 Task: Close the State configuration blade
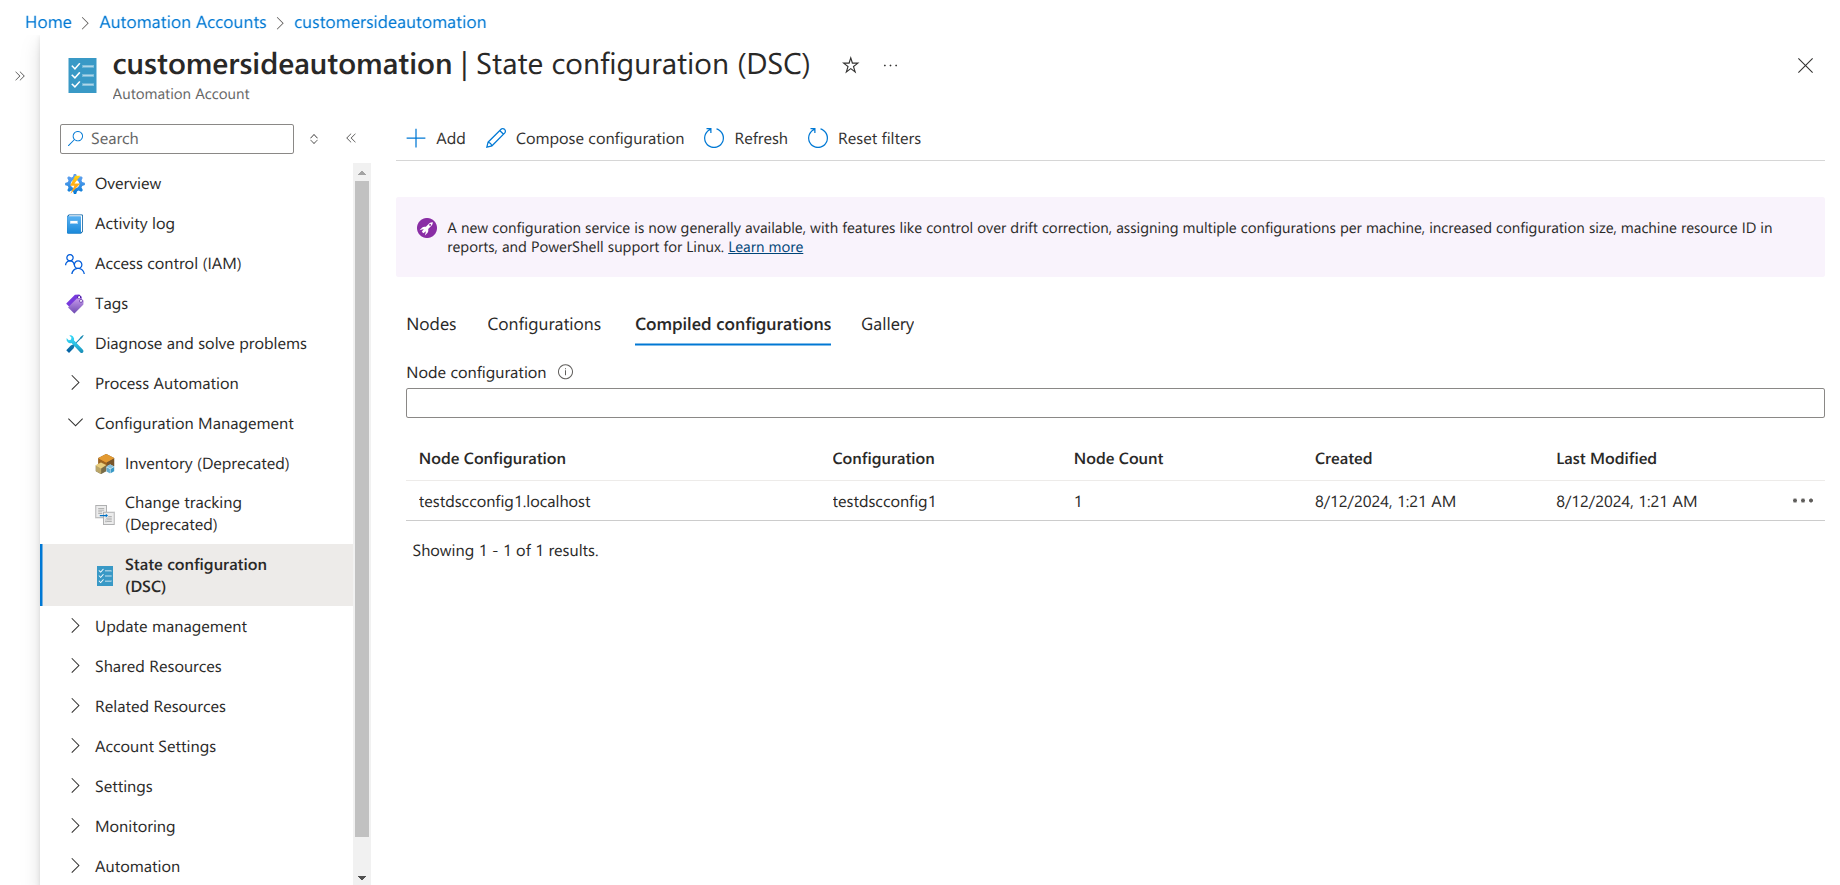point(1805,66)
